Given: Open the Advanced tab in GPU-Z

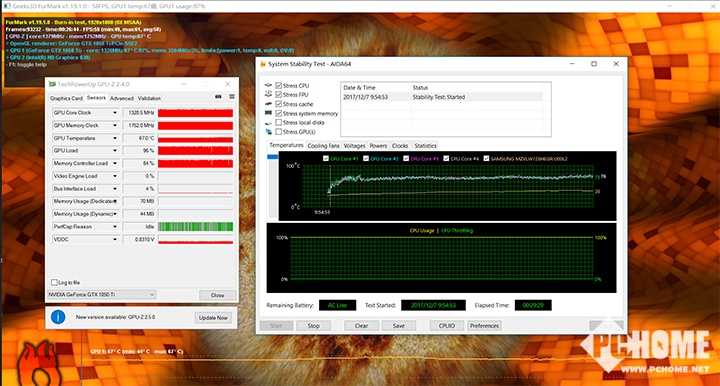Looking at the screenshot, I should [122, 98].
